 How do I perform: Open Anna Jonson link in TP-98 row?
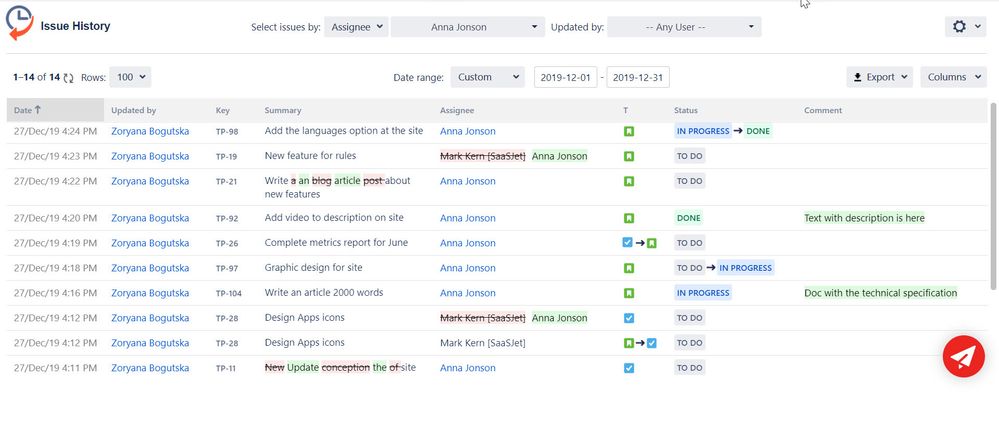pyautogui.click(x=468, y=131)
